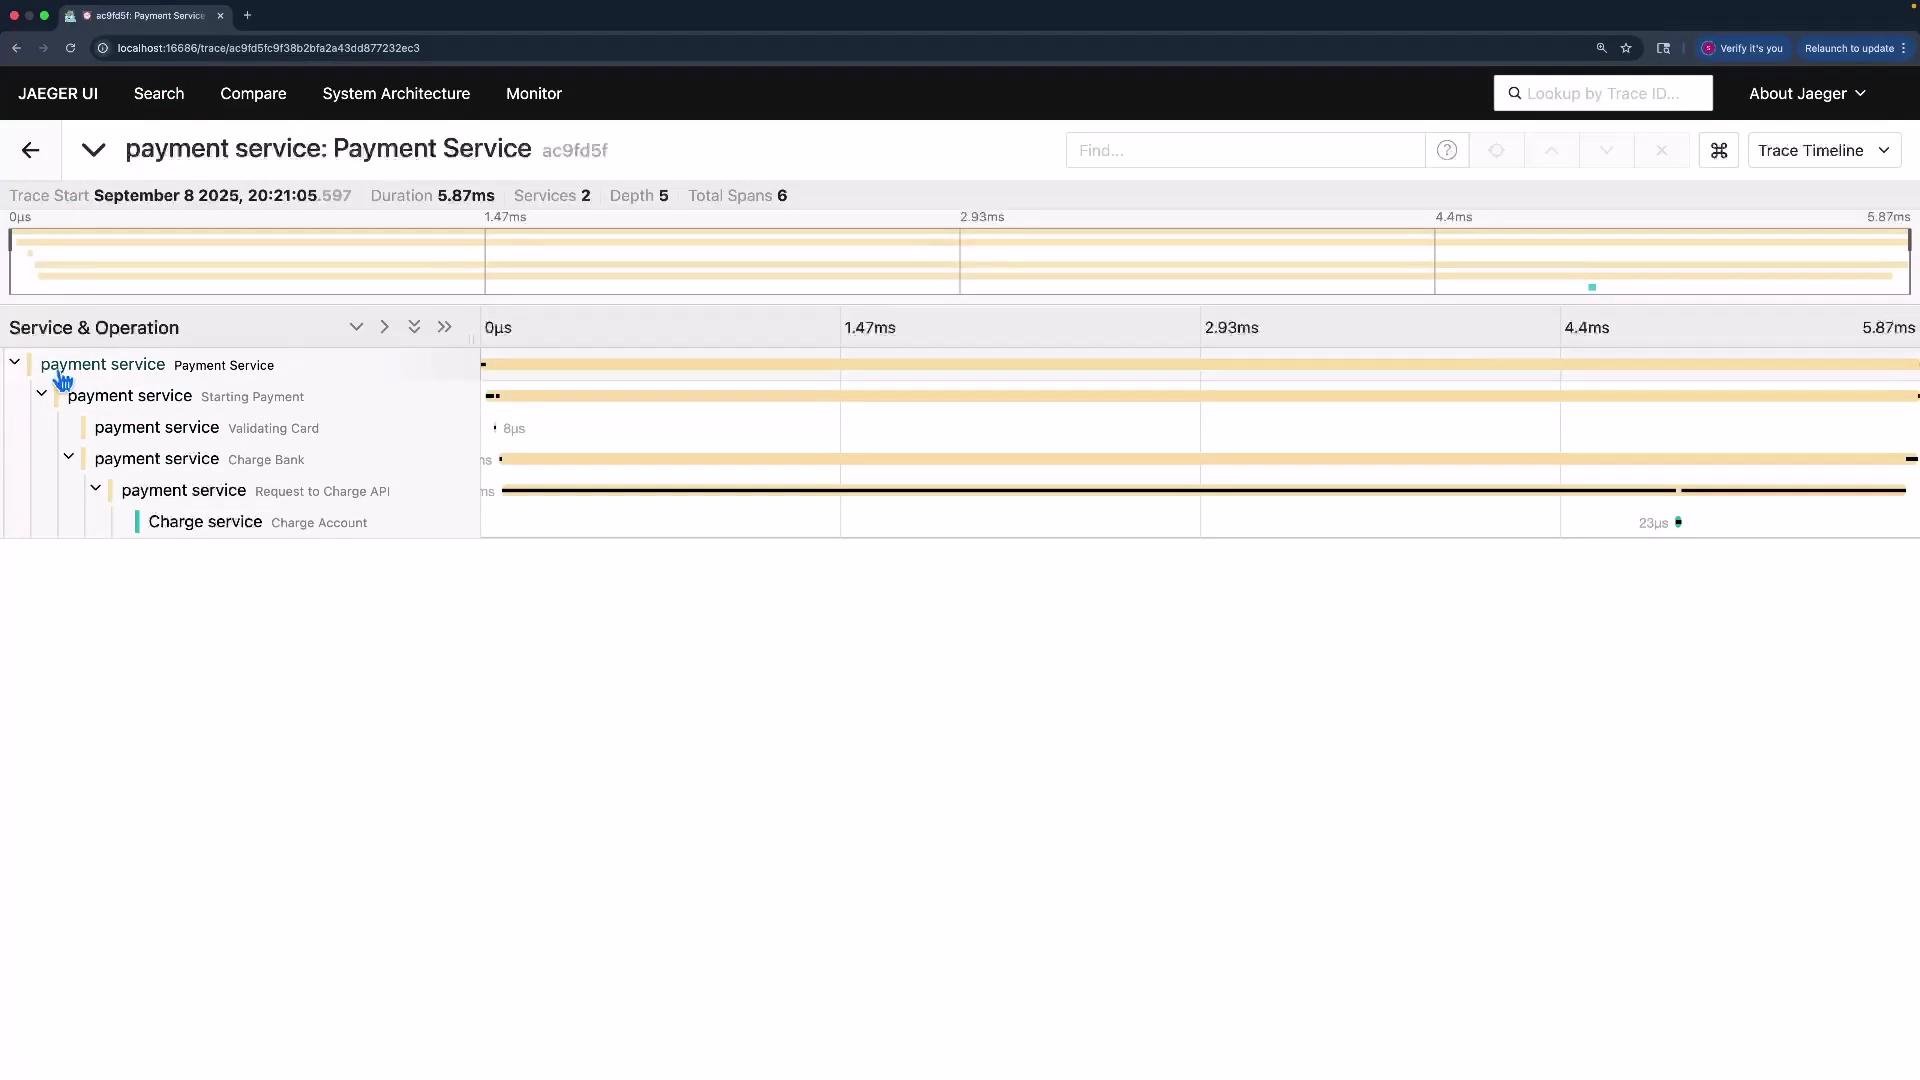
Task: Reload the page in browser toolbar
Action: point(70,48)
